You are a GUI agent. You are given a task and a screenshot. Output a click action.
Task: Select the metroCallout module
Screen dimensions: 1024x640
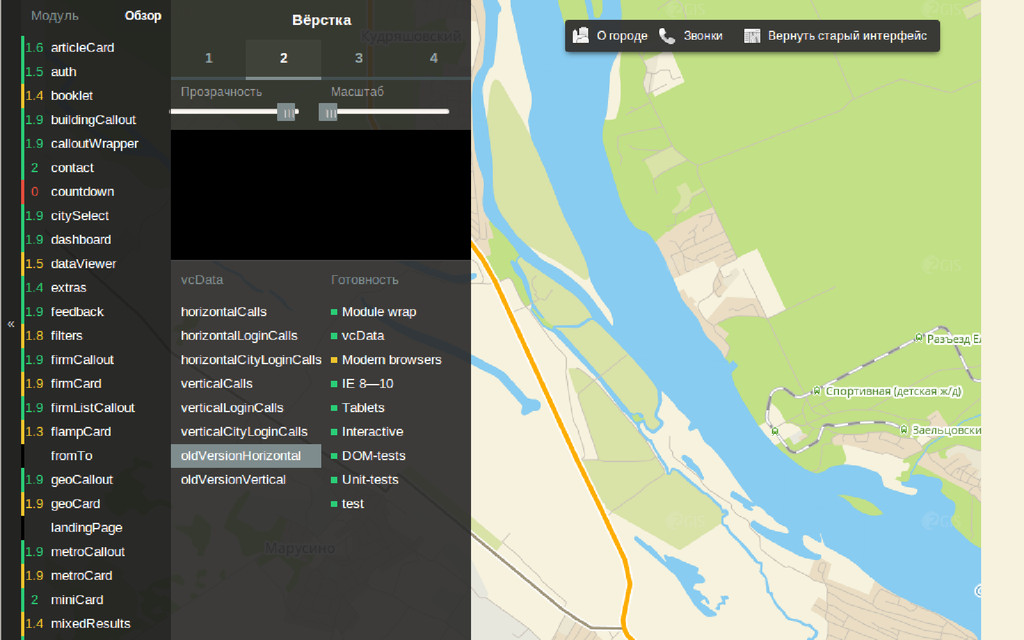pyautogui.click(x=88, y=552)
